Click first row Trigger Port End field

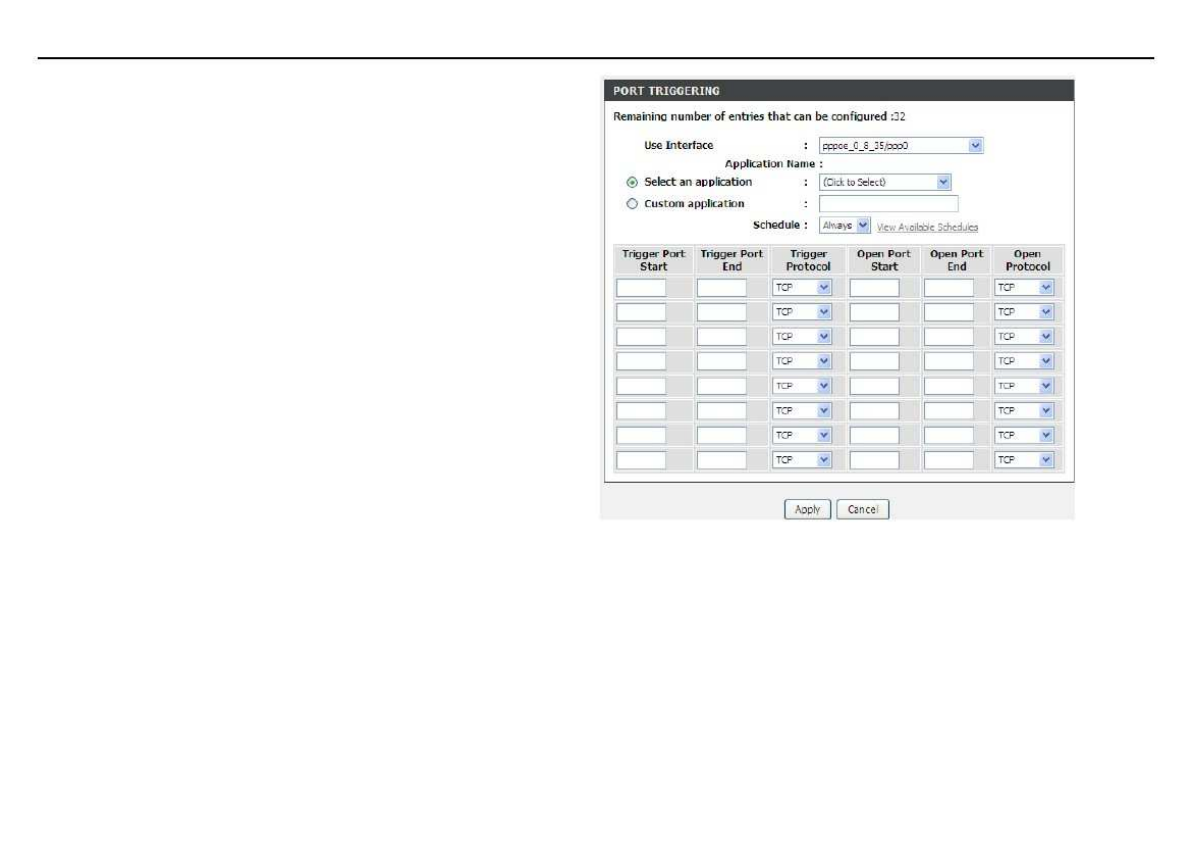[722, 288]
